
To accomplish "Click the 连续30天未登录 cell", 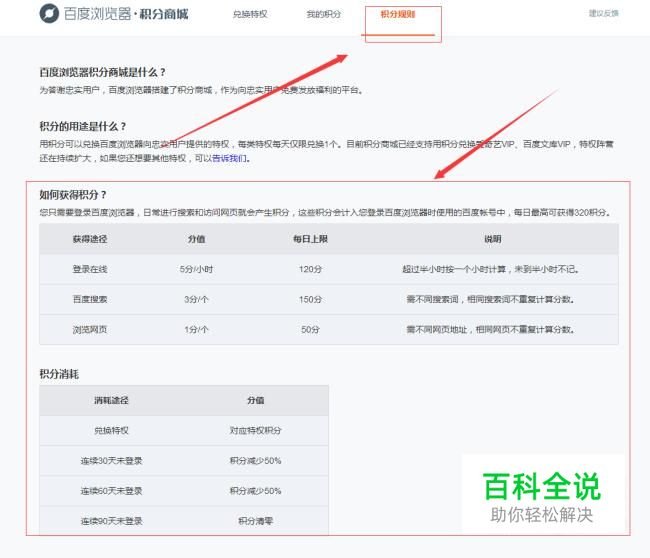I will coord(111,461).
